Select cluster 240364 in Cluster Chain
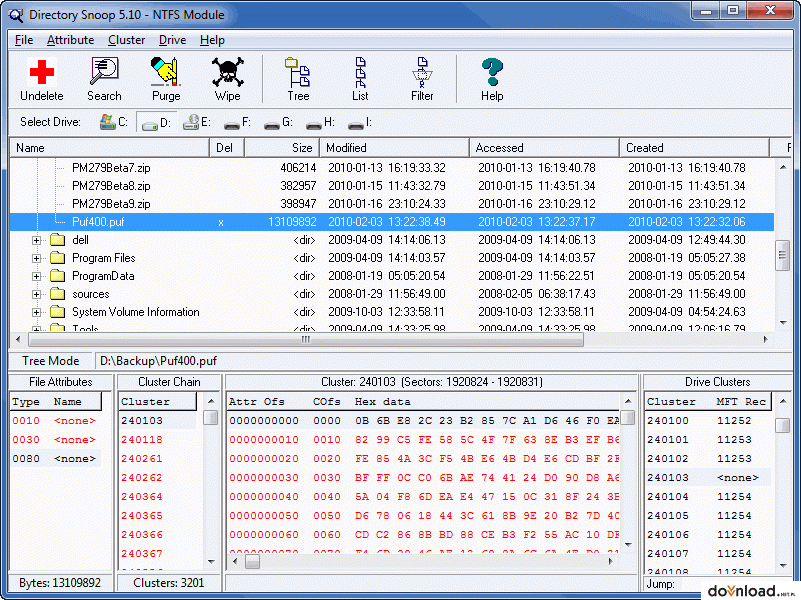 [x=142, y=497]
